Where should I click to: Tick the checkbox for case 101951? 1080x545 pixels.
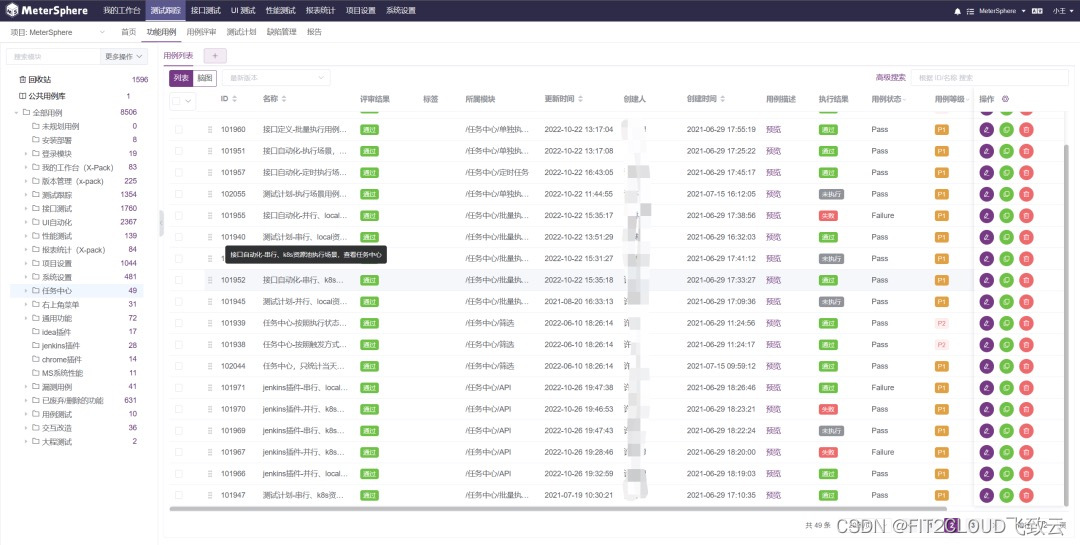179,151
